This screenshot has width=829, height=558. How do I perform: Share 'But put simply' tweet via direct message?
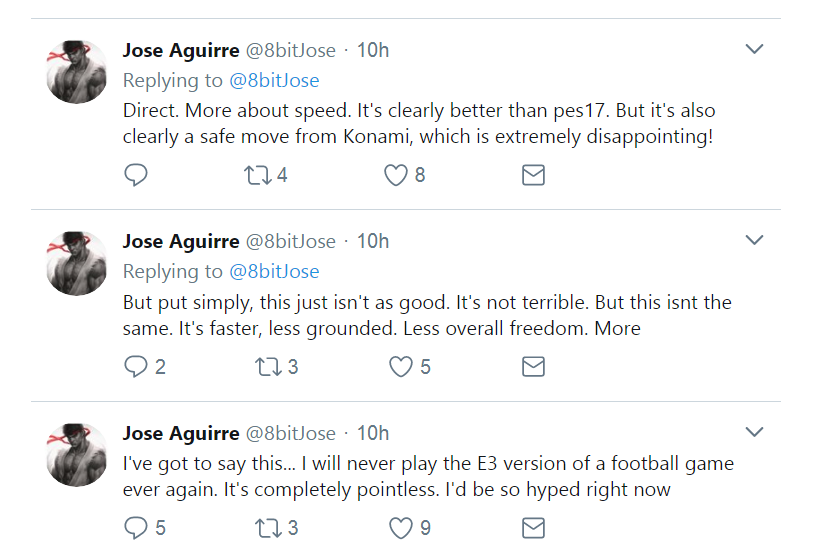click(x=534, y=367)
